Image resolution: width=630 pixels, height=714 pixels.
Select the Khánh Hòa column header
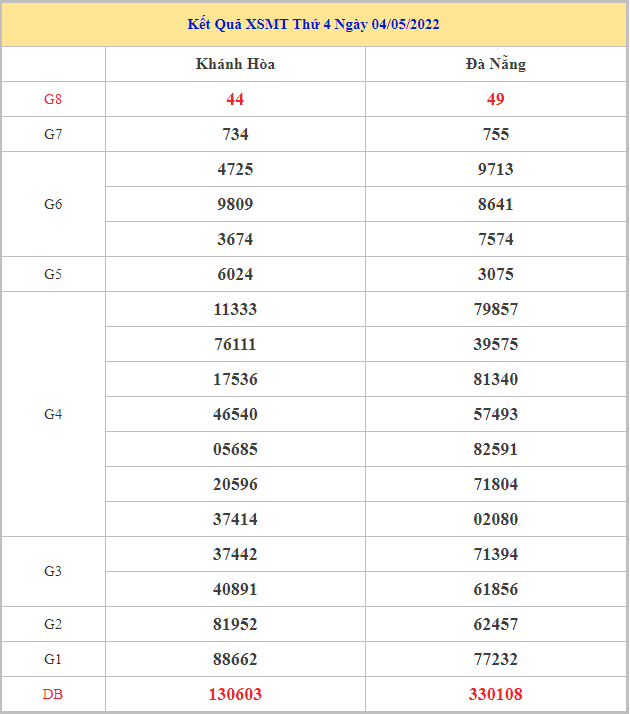[235, 64]
